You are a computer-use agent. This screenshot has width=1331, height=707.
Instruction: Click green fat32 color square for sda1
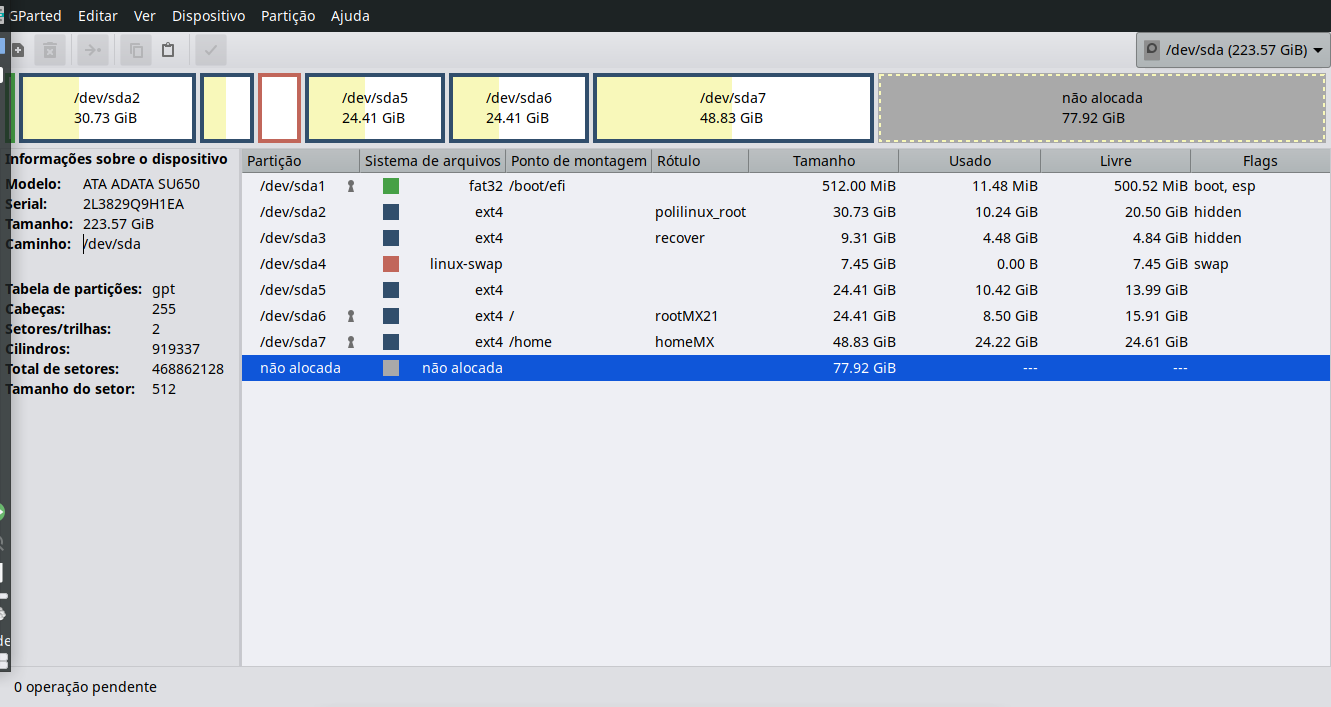tap(391, 186)
